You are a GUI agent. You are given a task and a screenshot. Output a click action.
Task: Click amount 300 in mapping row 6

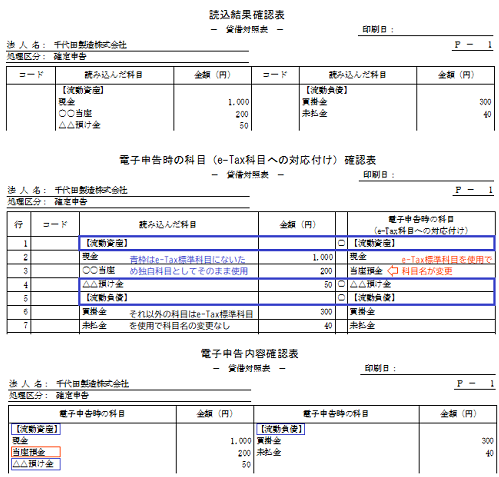tap(326, 312)
